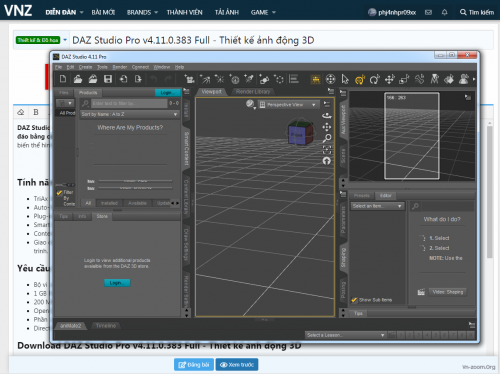This screenshot has height=374, width=500.
Task: Click the viewport Reset camera control
Action: (327, 161)
